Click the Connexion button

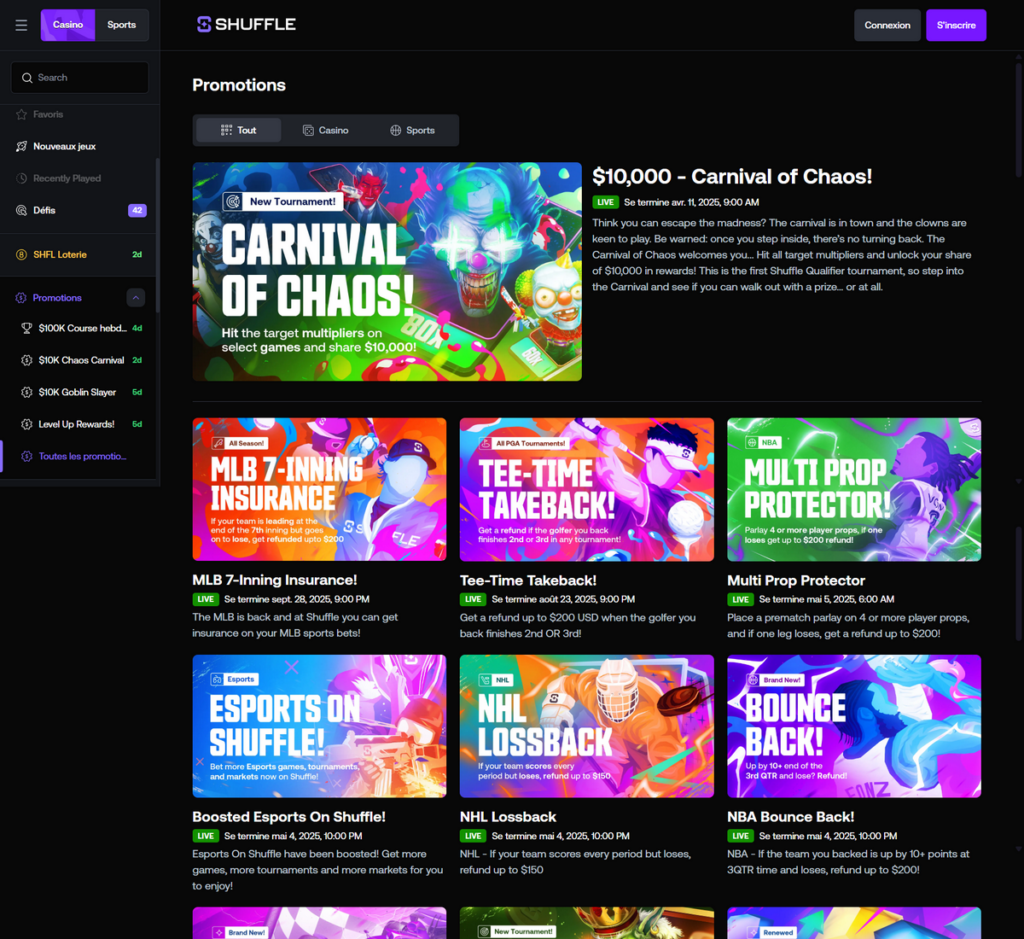[x=888, y=25]
